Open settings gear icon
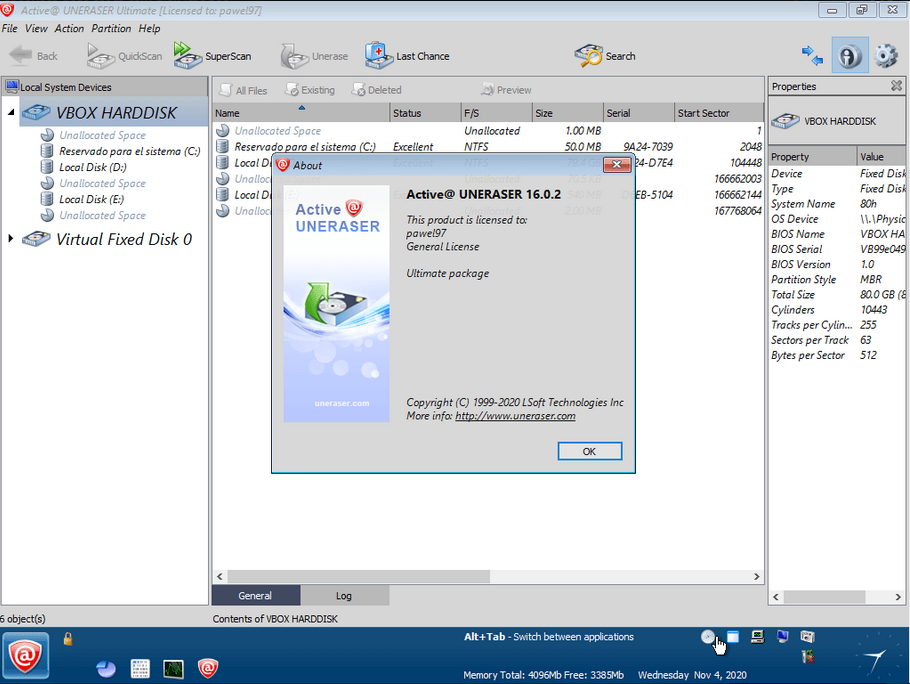The width and height of the screenshot is (910, 684). (886, 56)
